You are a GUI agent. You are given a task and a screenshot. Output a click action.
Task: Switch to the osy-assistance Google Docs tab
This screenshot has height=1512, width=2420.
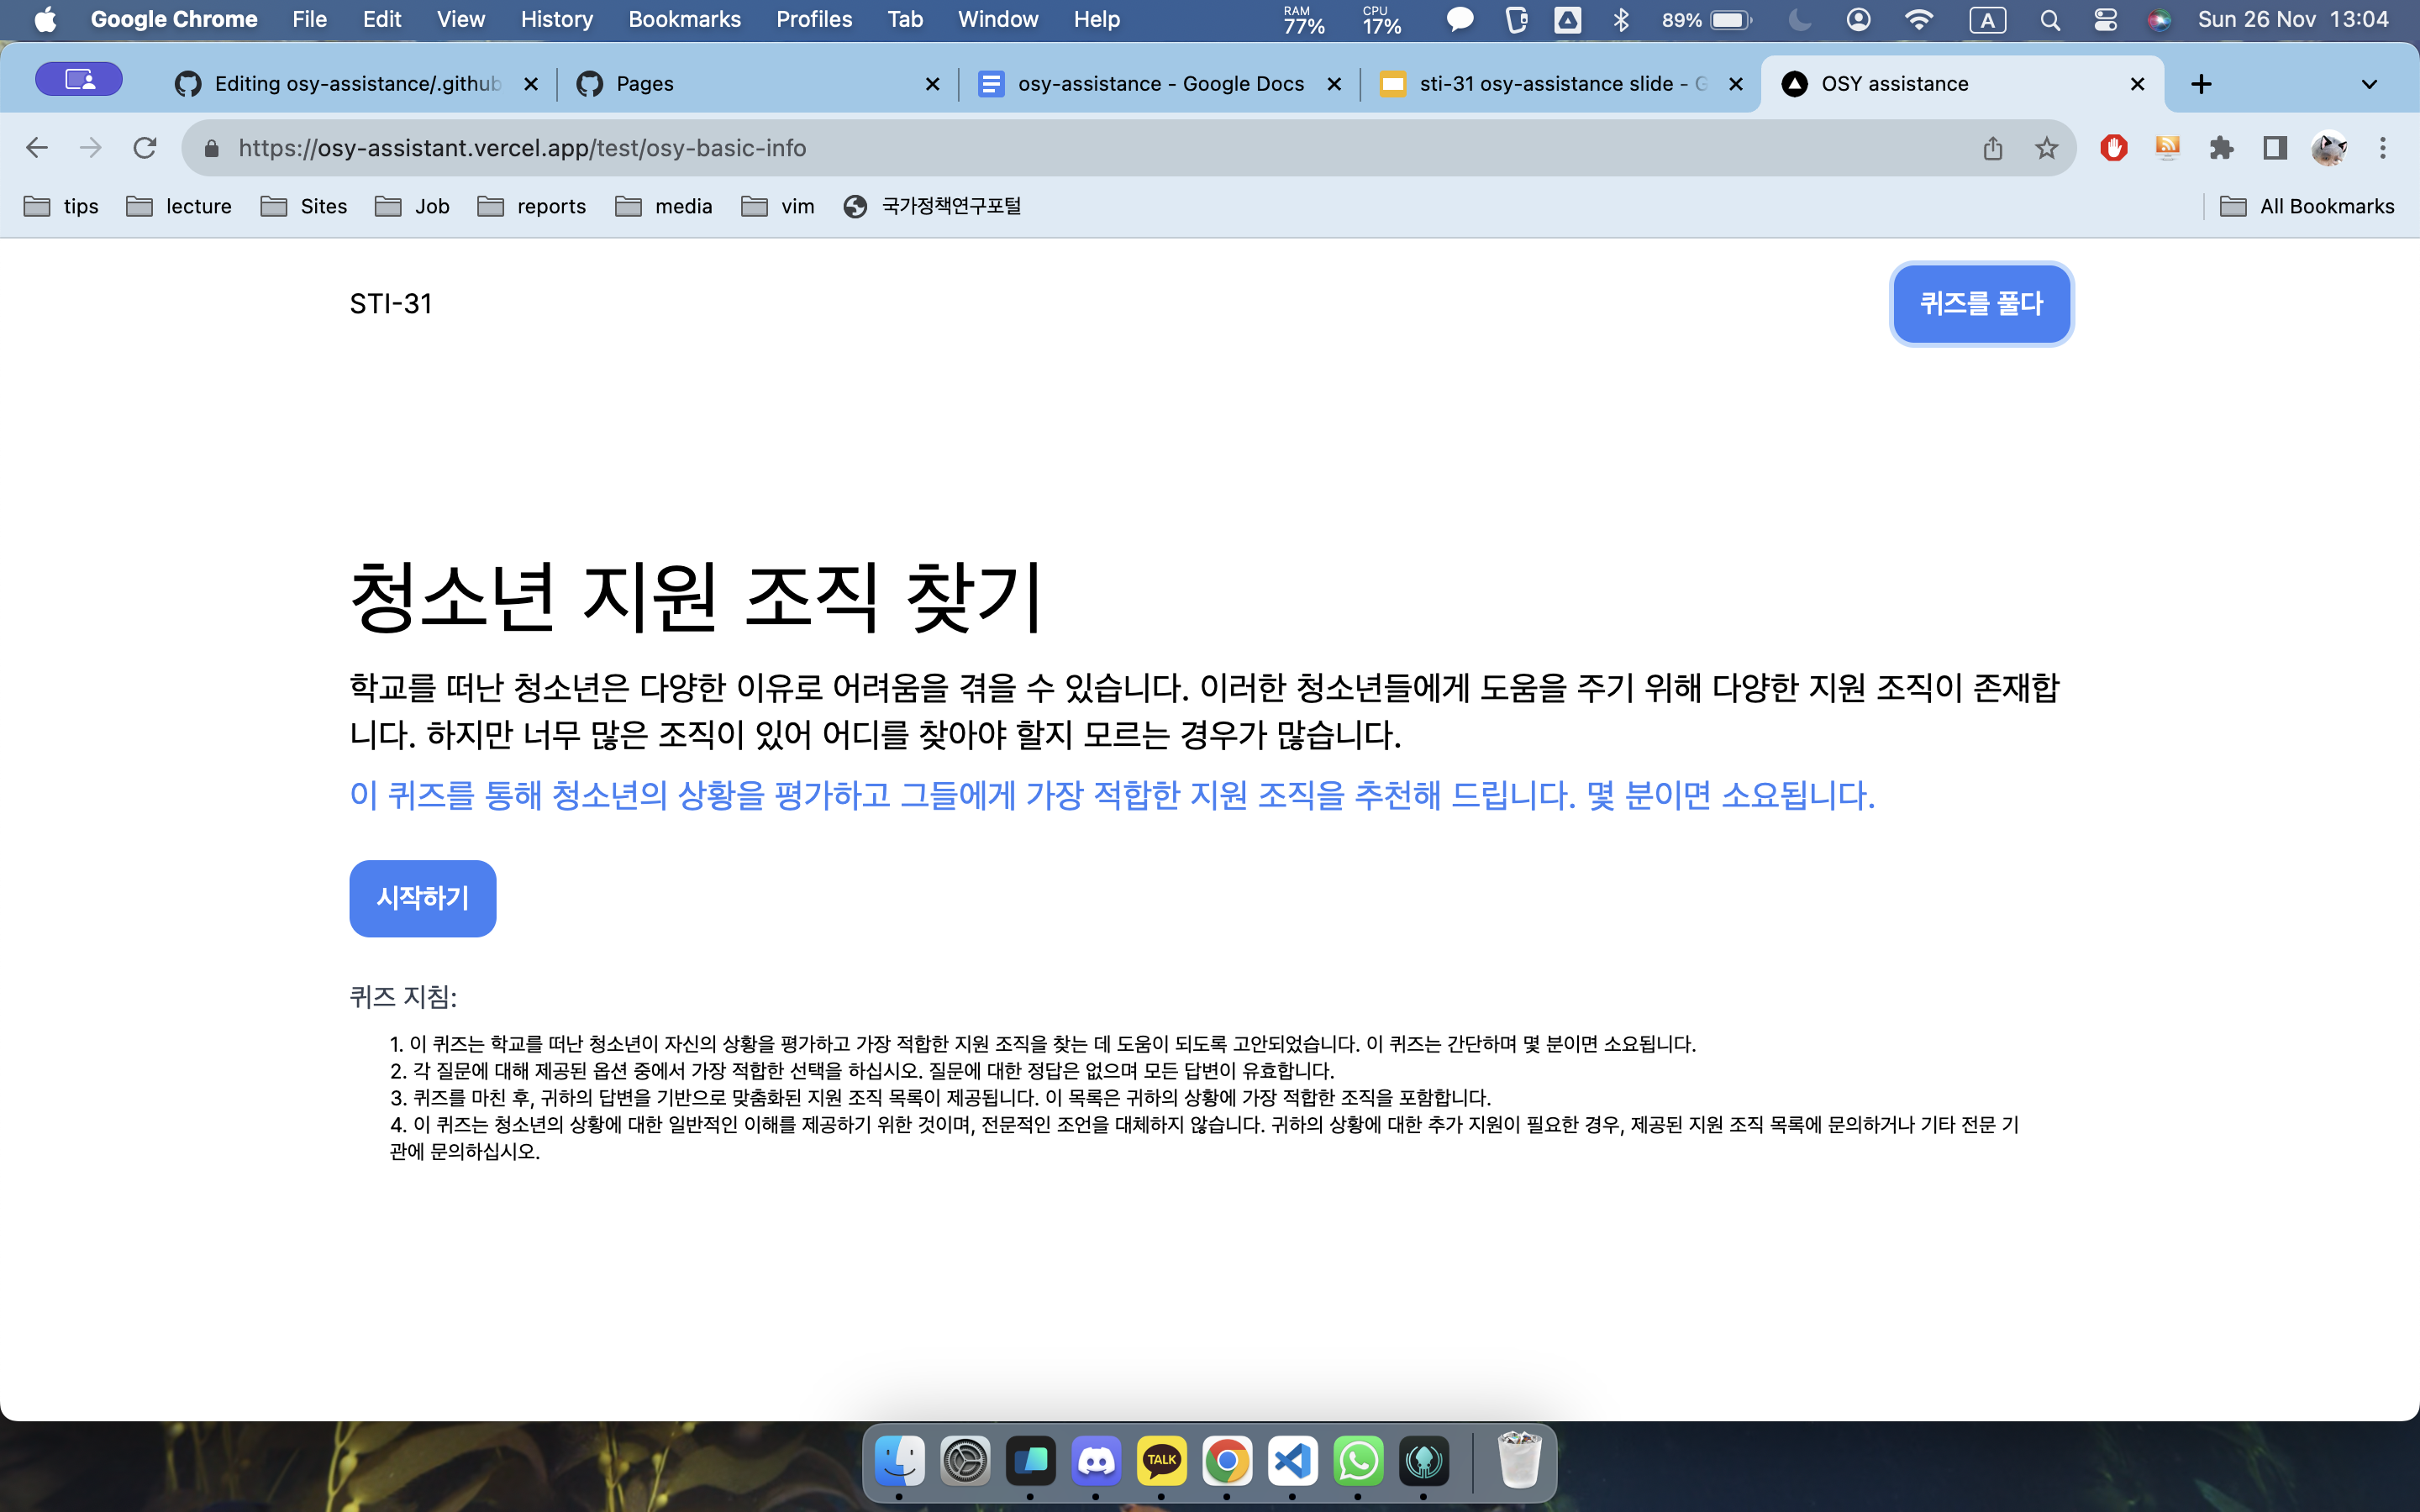pos(1158,84)
